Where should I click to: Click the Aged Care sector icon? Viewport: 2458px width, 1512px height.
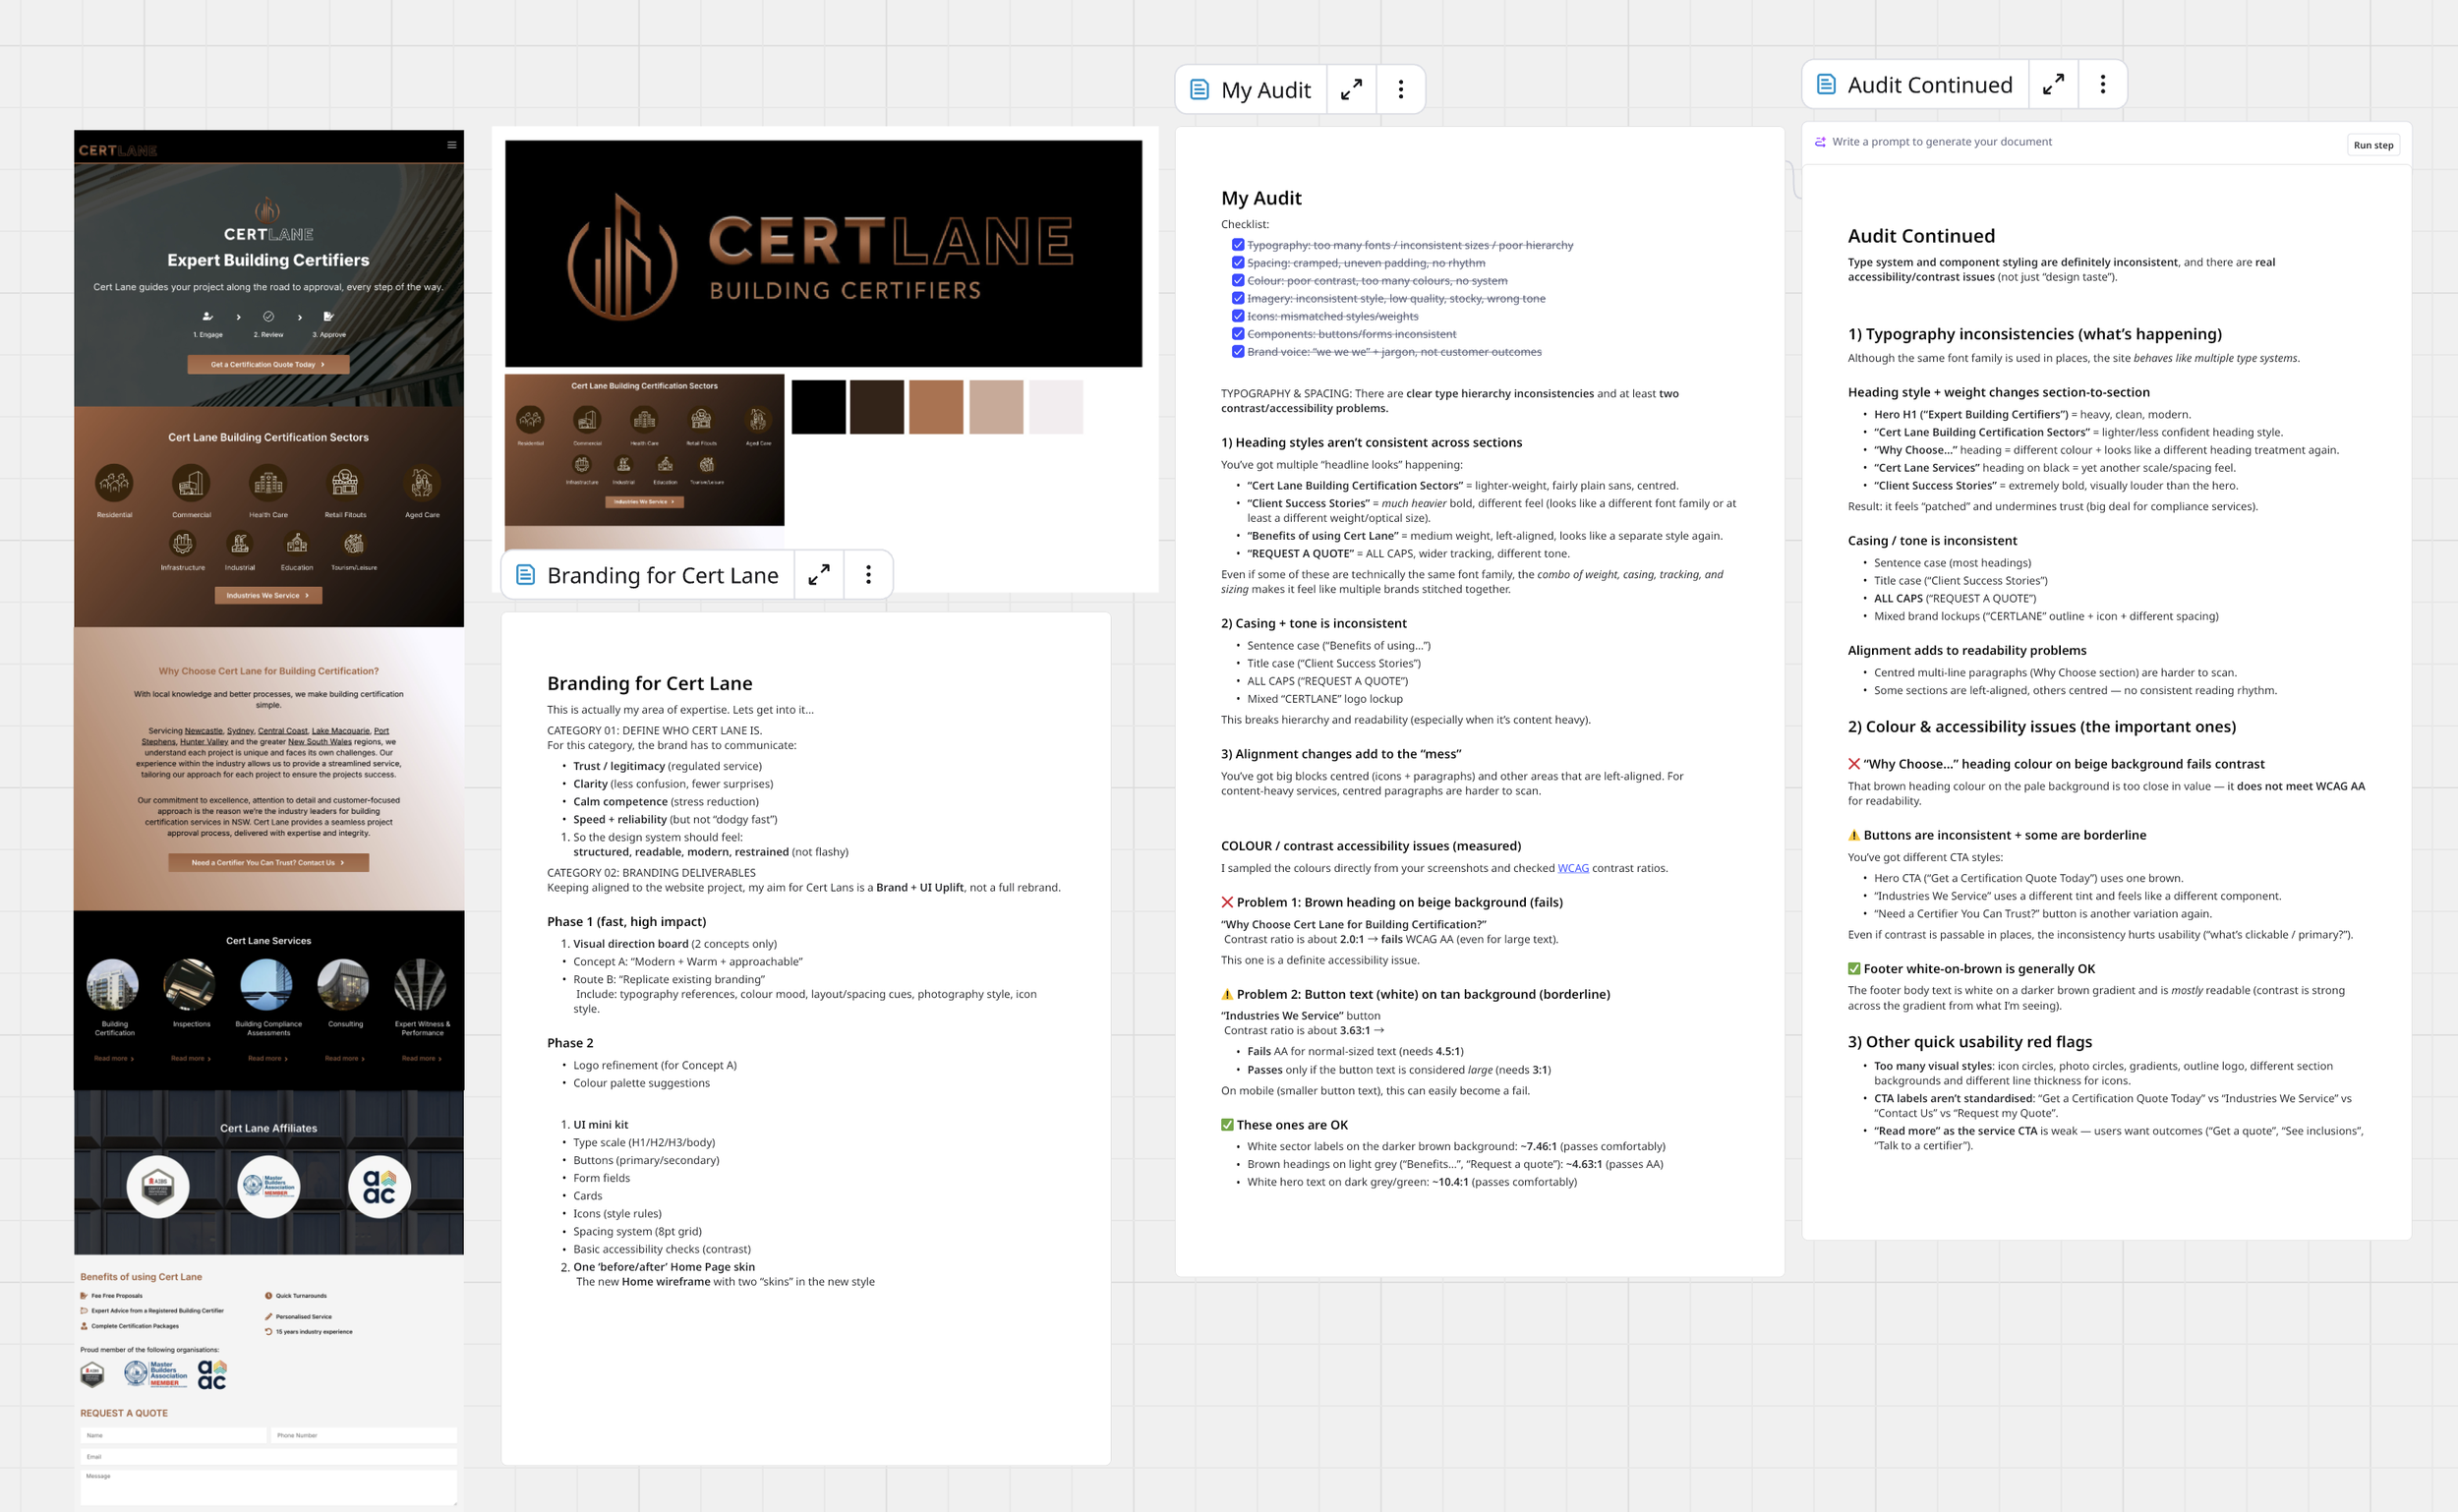[422, 483]
